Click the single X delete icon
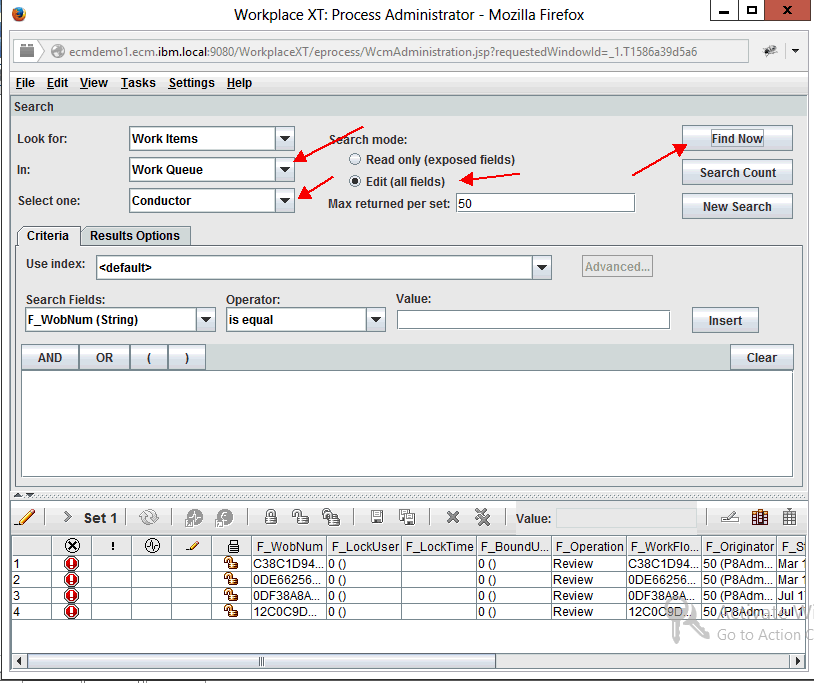 [x=453, y=517]
